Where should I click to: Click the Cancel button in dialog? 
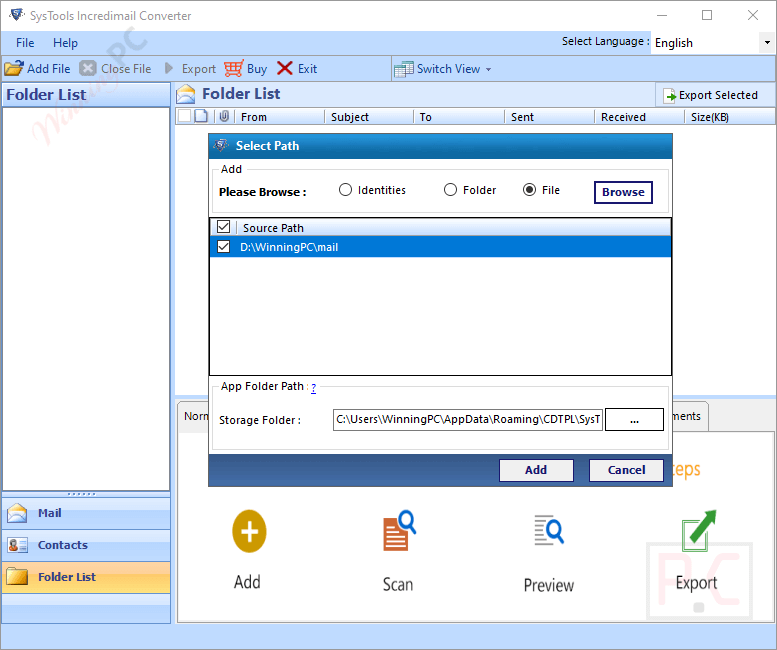pyautogui.click(x=626, y=470)
